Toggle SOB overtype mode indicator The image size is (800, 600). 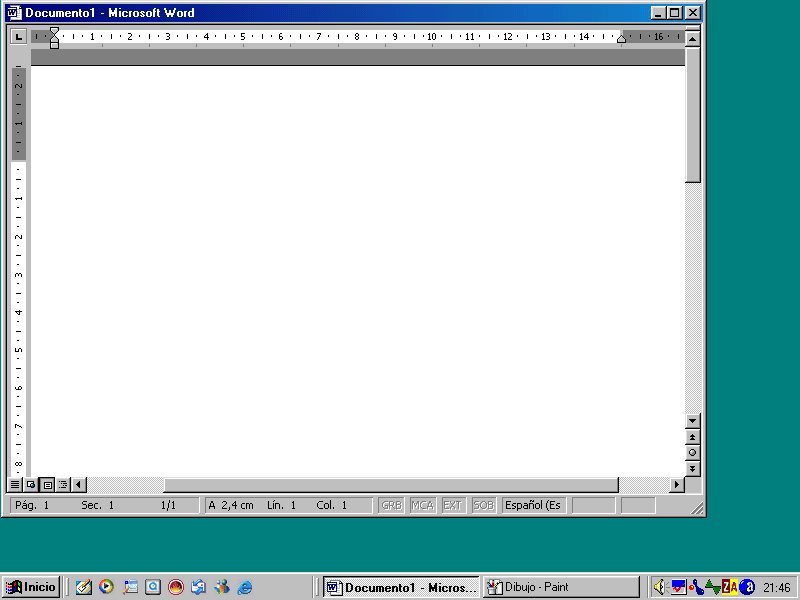[483, 505]
